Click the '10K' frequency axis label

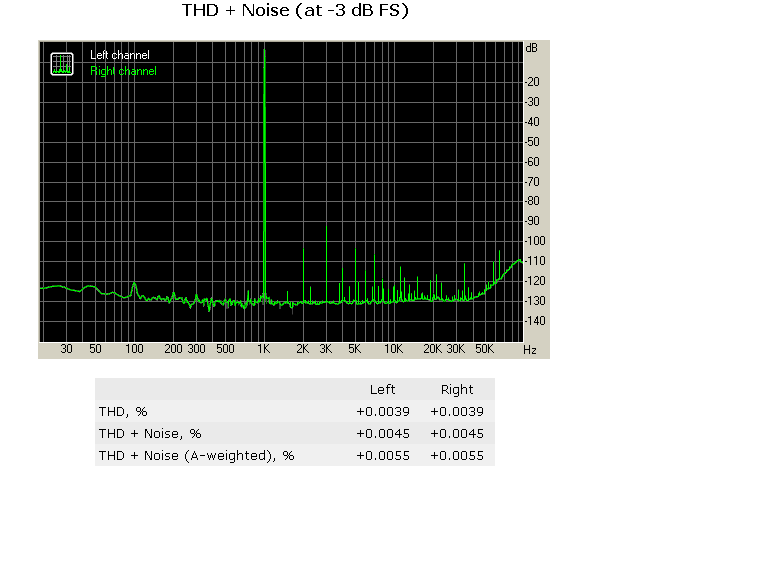coord(393,349)
